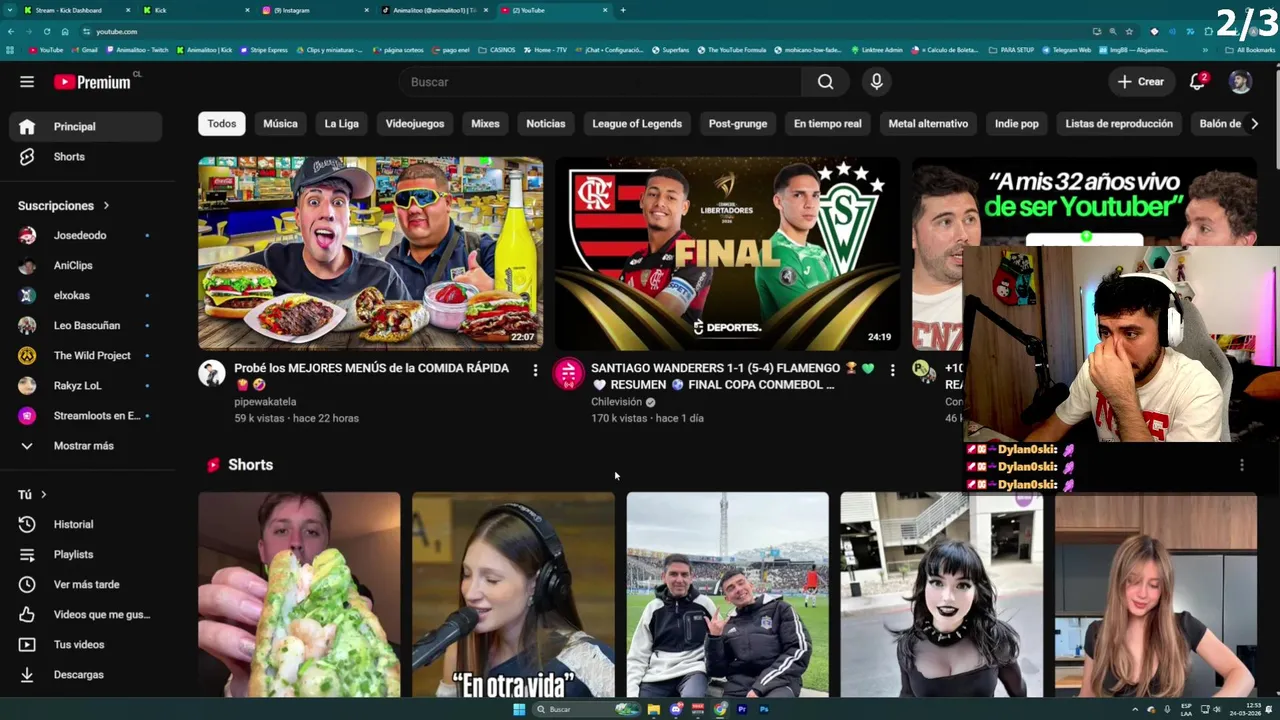Click the Crear button

(x=1140, y=82)
